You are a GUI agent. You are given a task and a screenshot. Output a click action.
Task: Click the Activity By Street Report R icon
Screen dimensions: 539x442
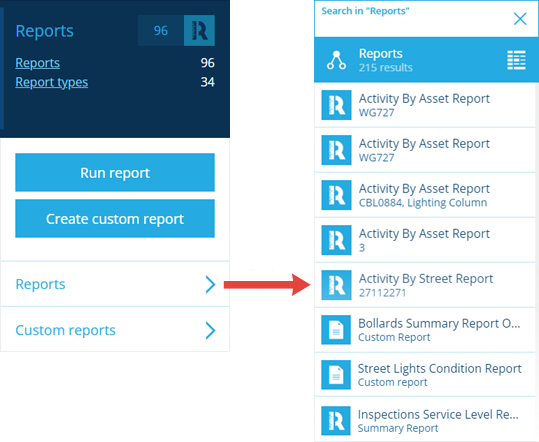336,285
